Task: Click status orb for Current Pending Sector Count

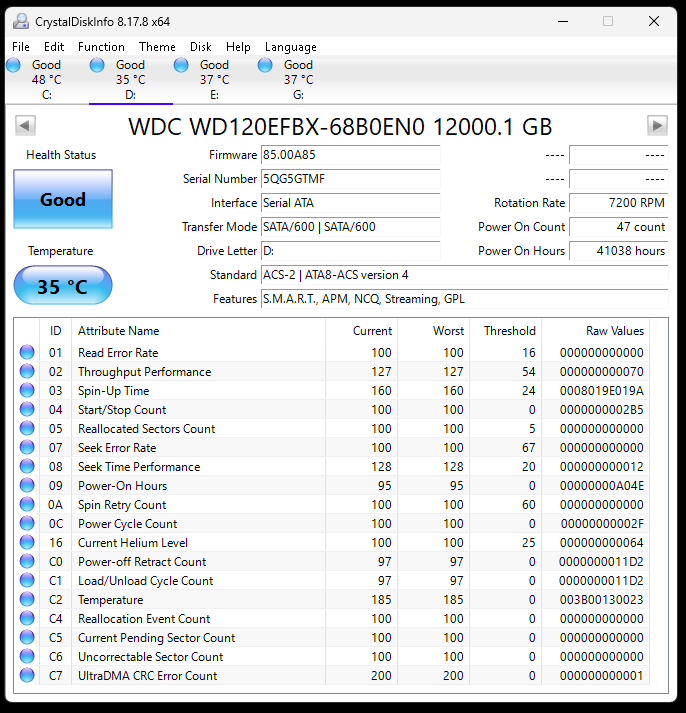Action: tap(27, 638)
